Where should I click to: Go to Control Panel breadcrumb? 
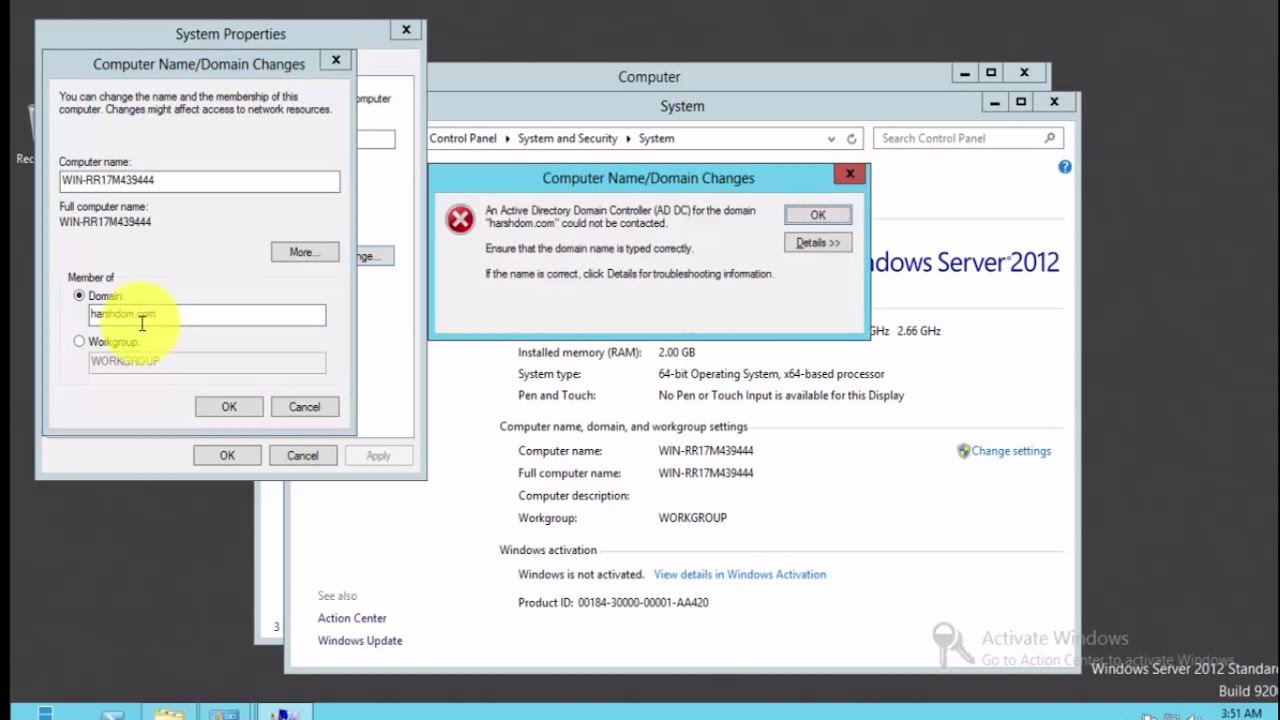pyautogui.click(x=463, y=139)
